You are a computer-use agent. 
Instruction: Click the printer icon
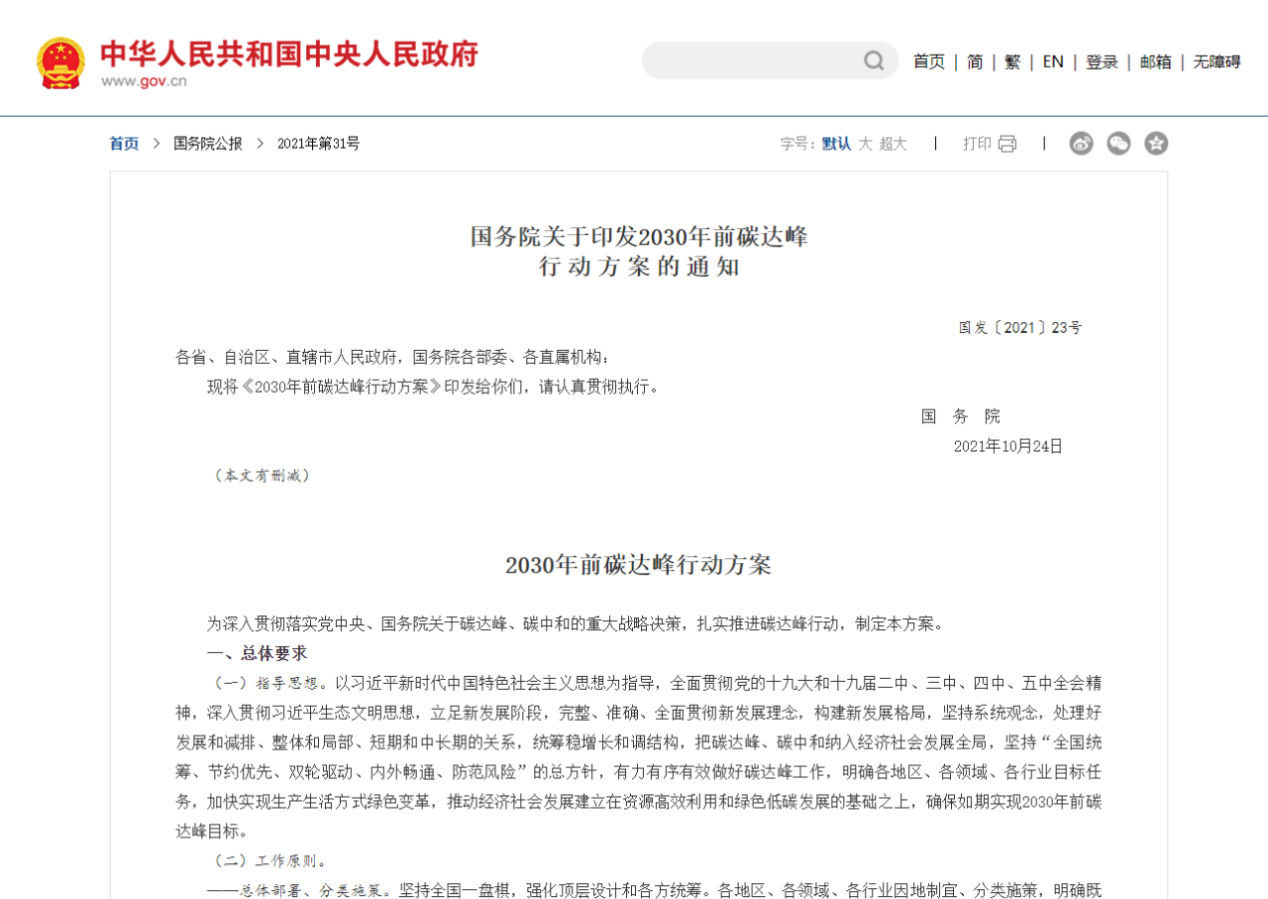click(1006, 144)
